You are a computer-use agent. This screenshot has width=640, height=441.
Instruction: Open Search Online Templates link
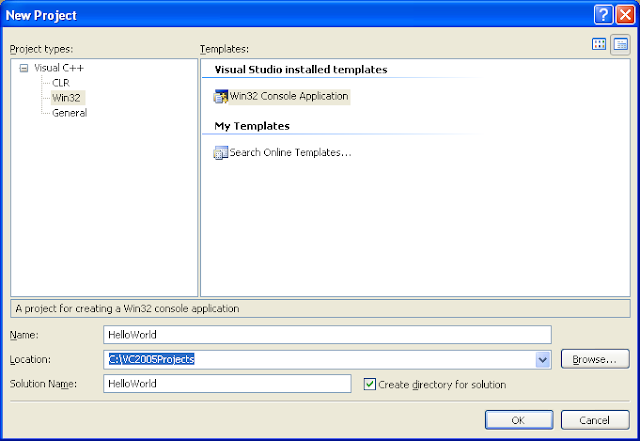pyautogui.click(x=290, y=153)
